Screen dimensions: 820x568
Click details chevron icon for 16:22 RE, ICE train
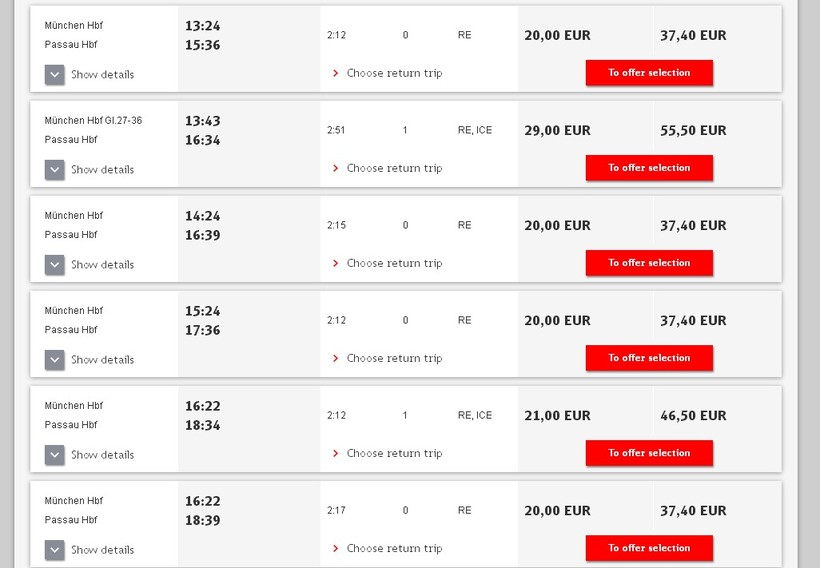[55, 455]
